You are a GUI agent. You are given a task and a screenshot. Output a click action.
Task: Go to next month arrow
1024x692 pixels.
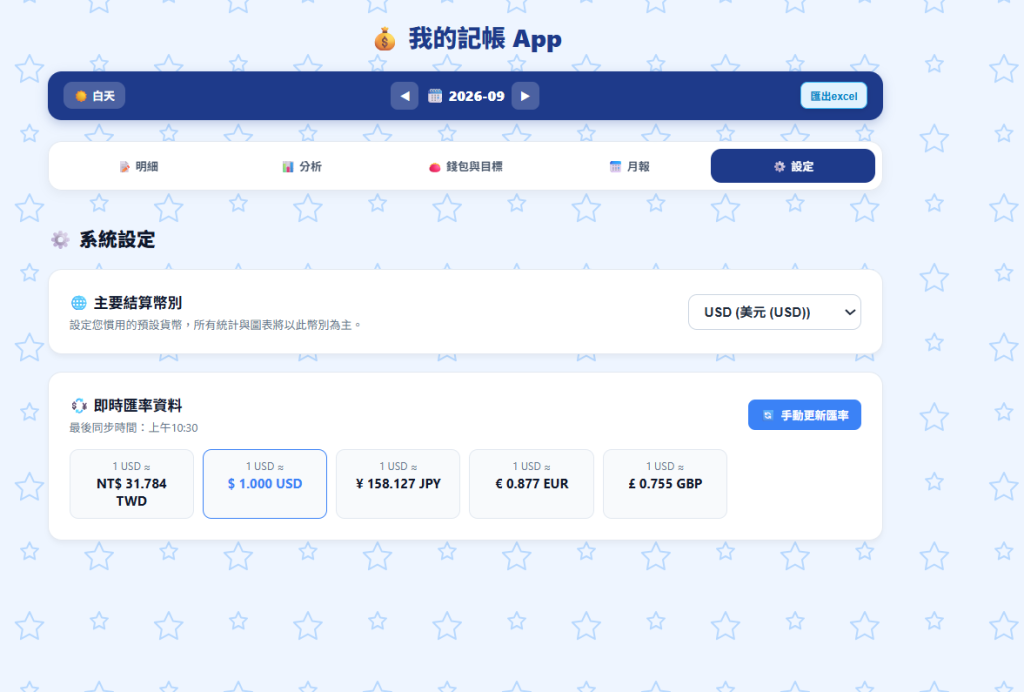pos(525,96)
